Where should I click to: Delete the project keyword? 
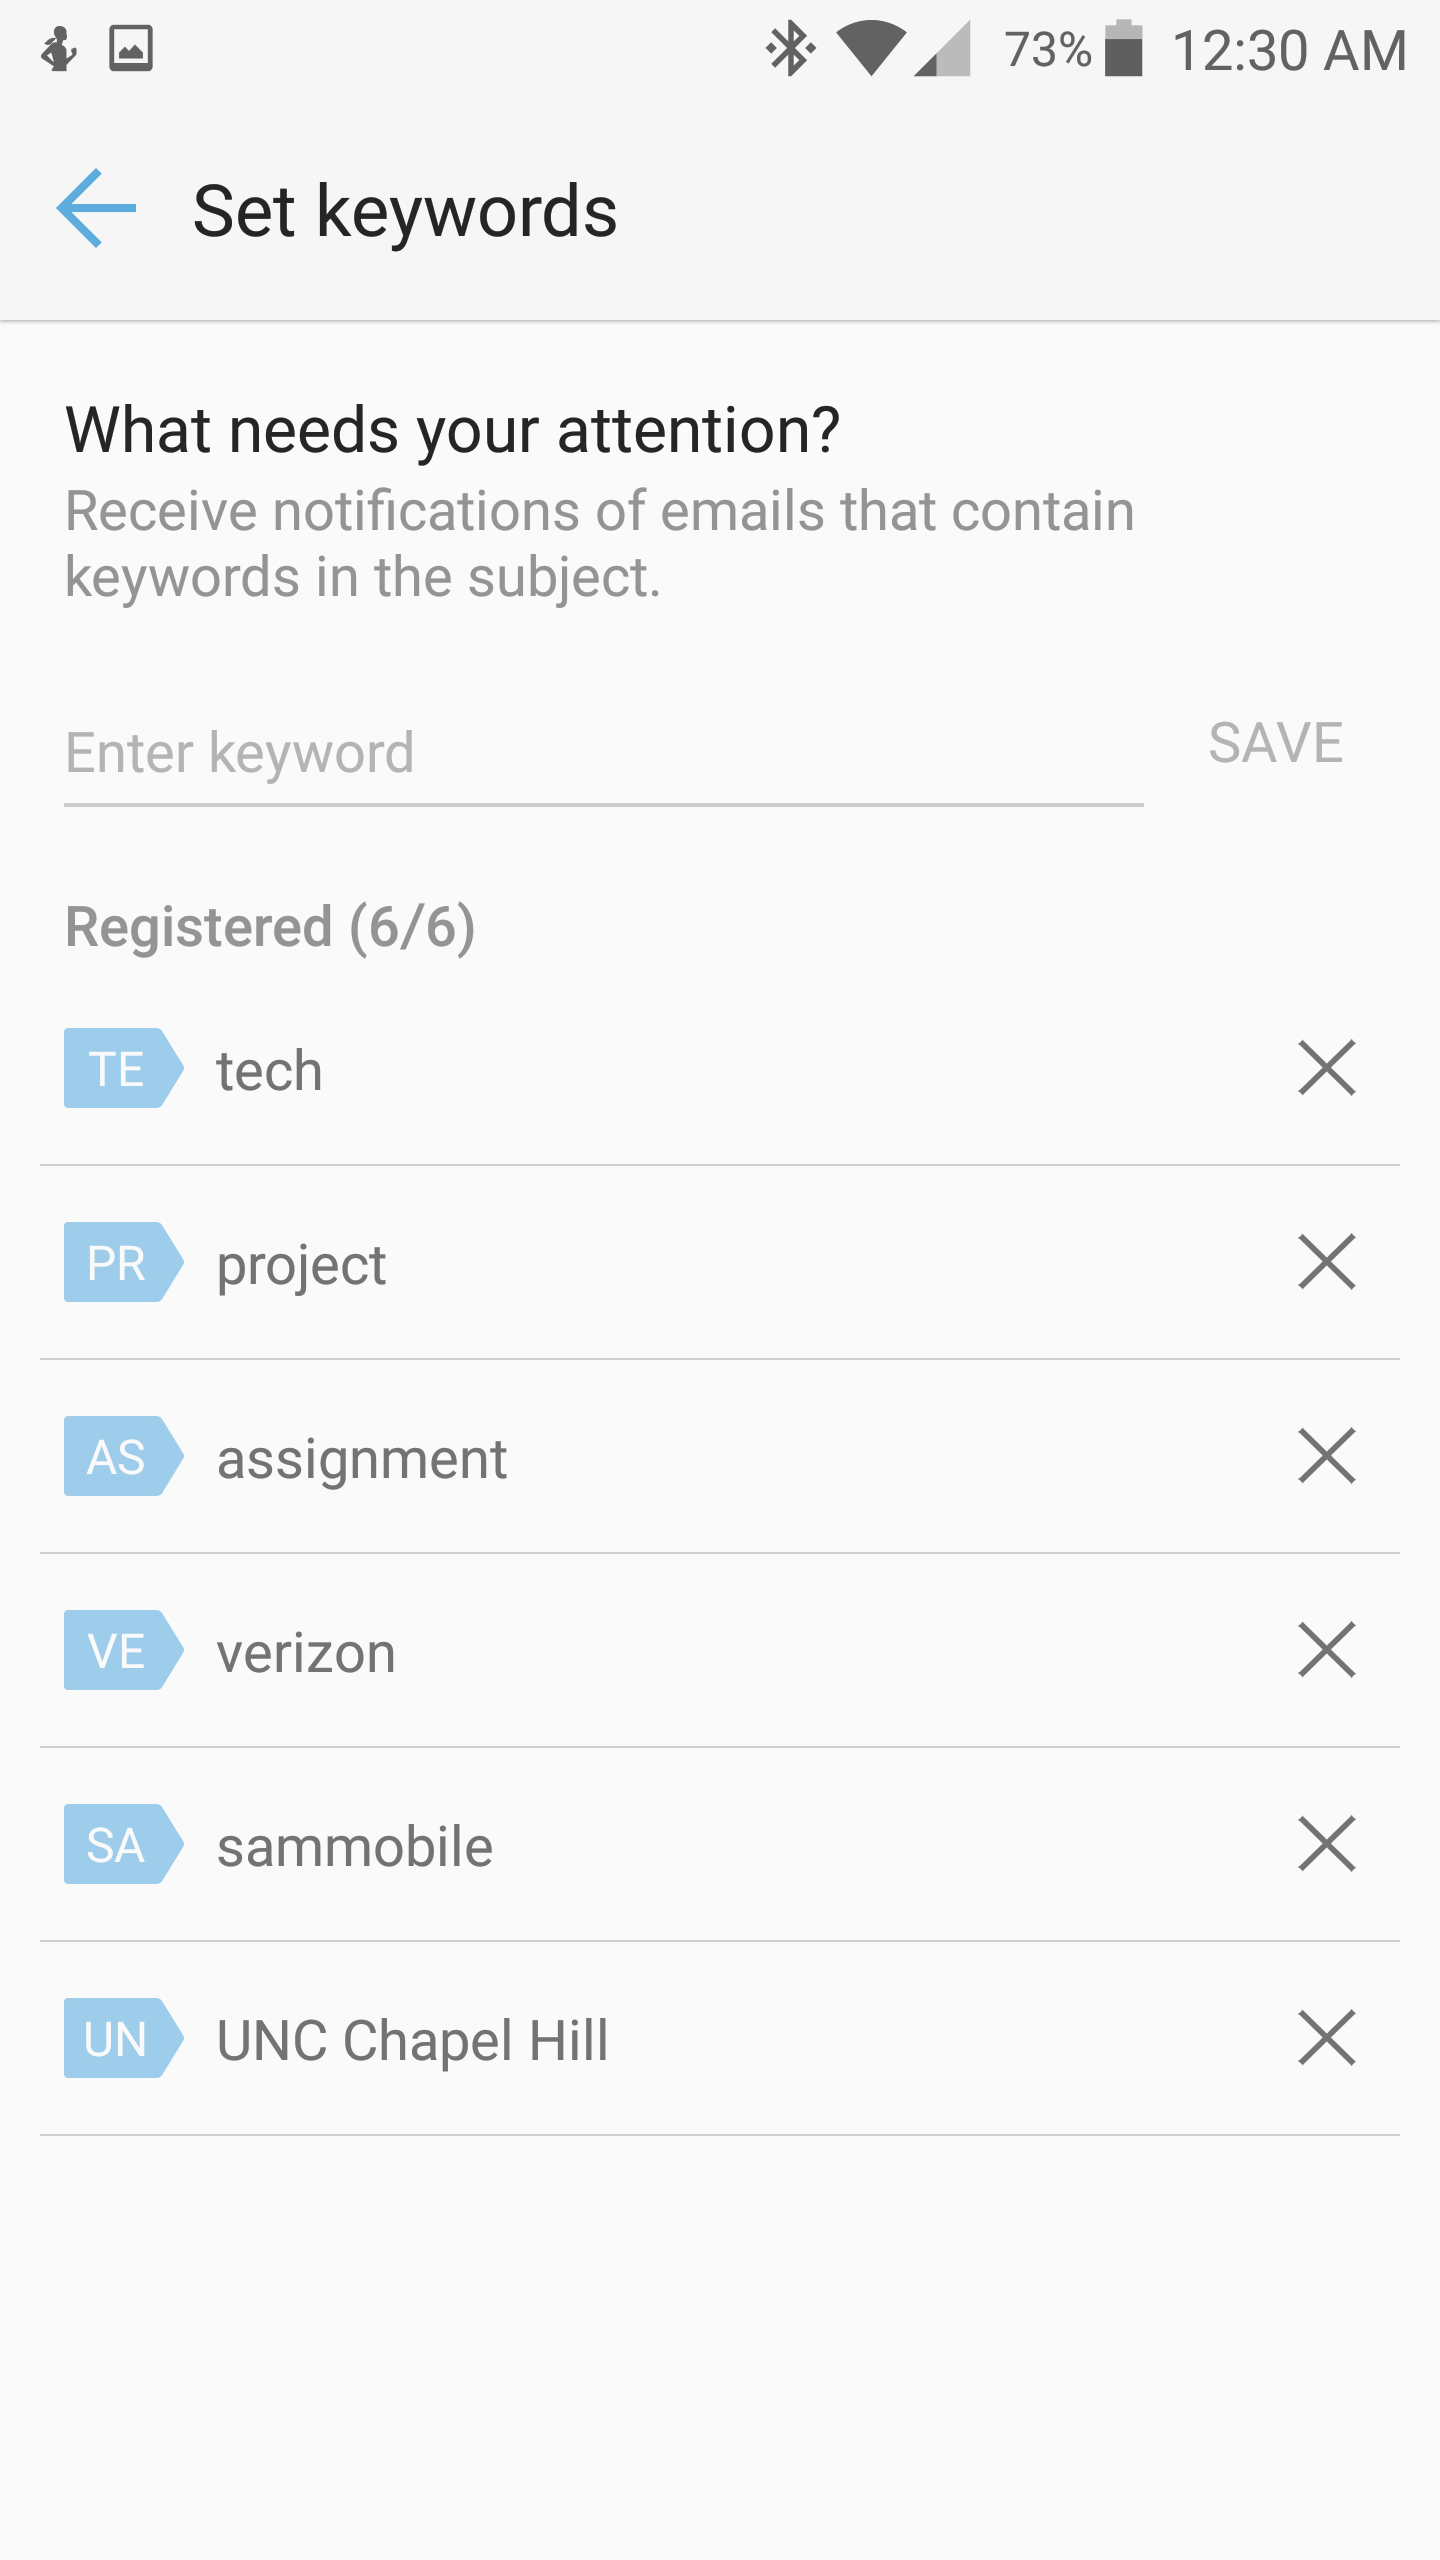[x=1326, y=1262]
